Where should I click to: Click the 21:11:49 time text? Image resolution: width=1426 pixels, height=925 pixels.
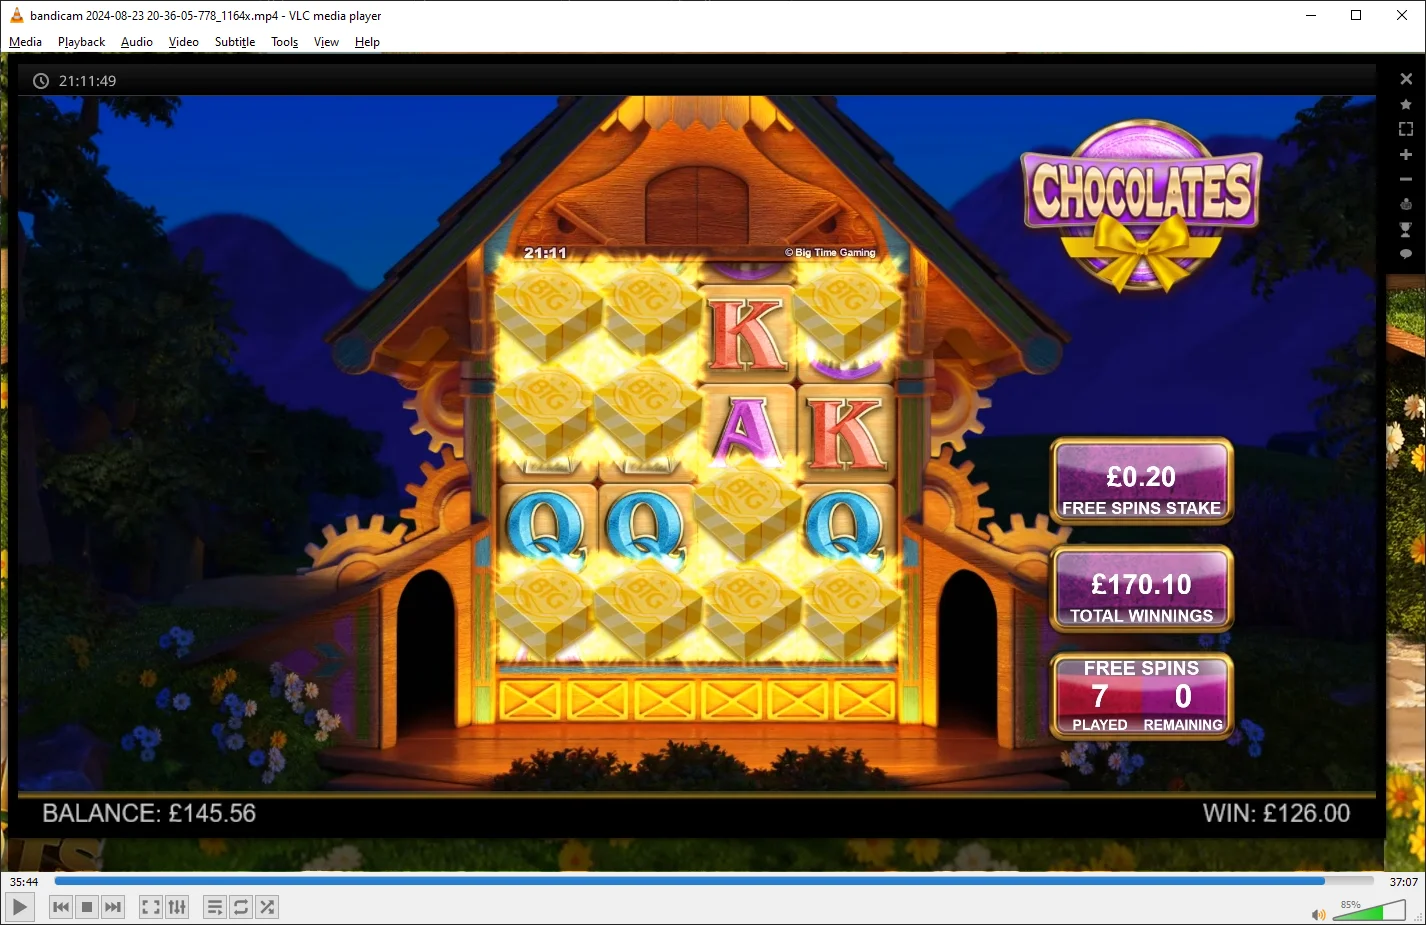pyautogui.click(x=87, y=81)
